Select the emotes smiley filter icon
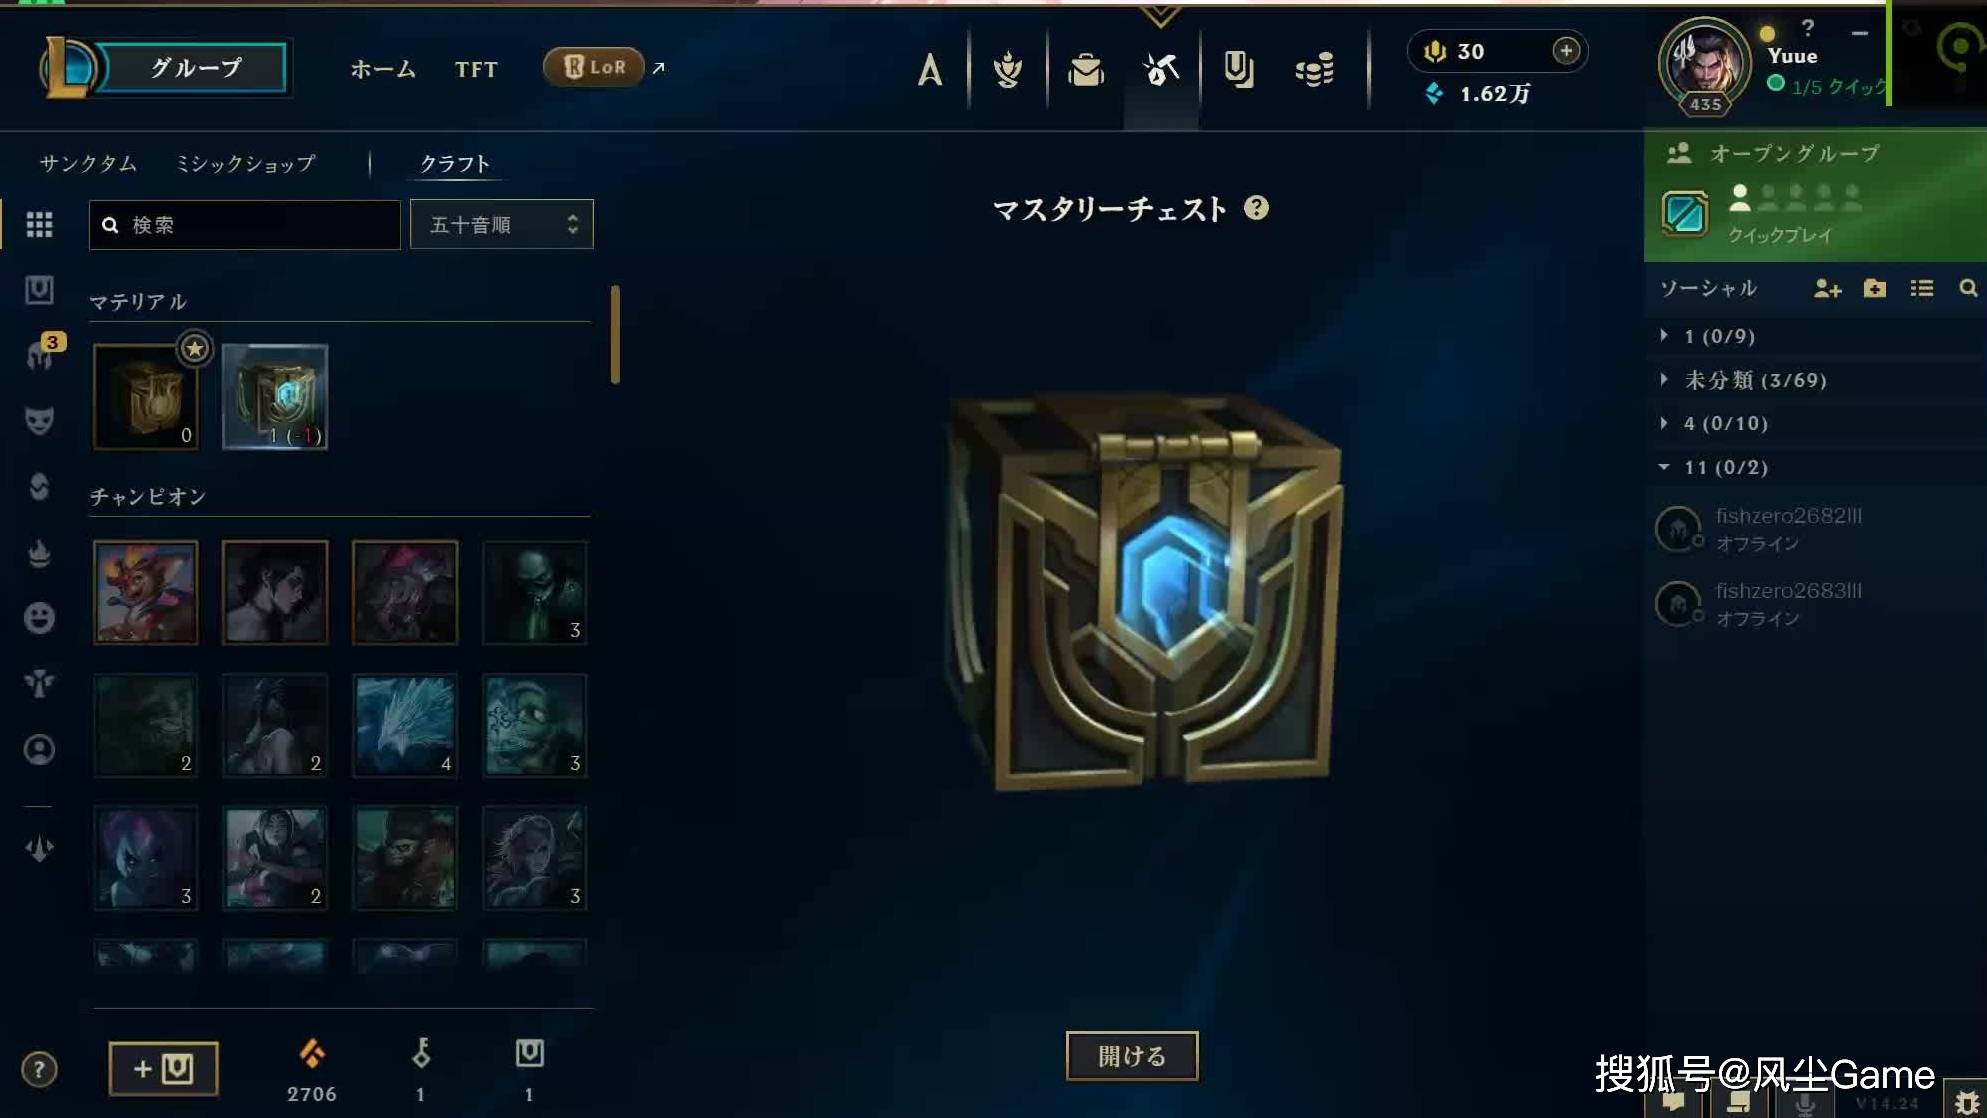 tap(39, 618)
